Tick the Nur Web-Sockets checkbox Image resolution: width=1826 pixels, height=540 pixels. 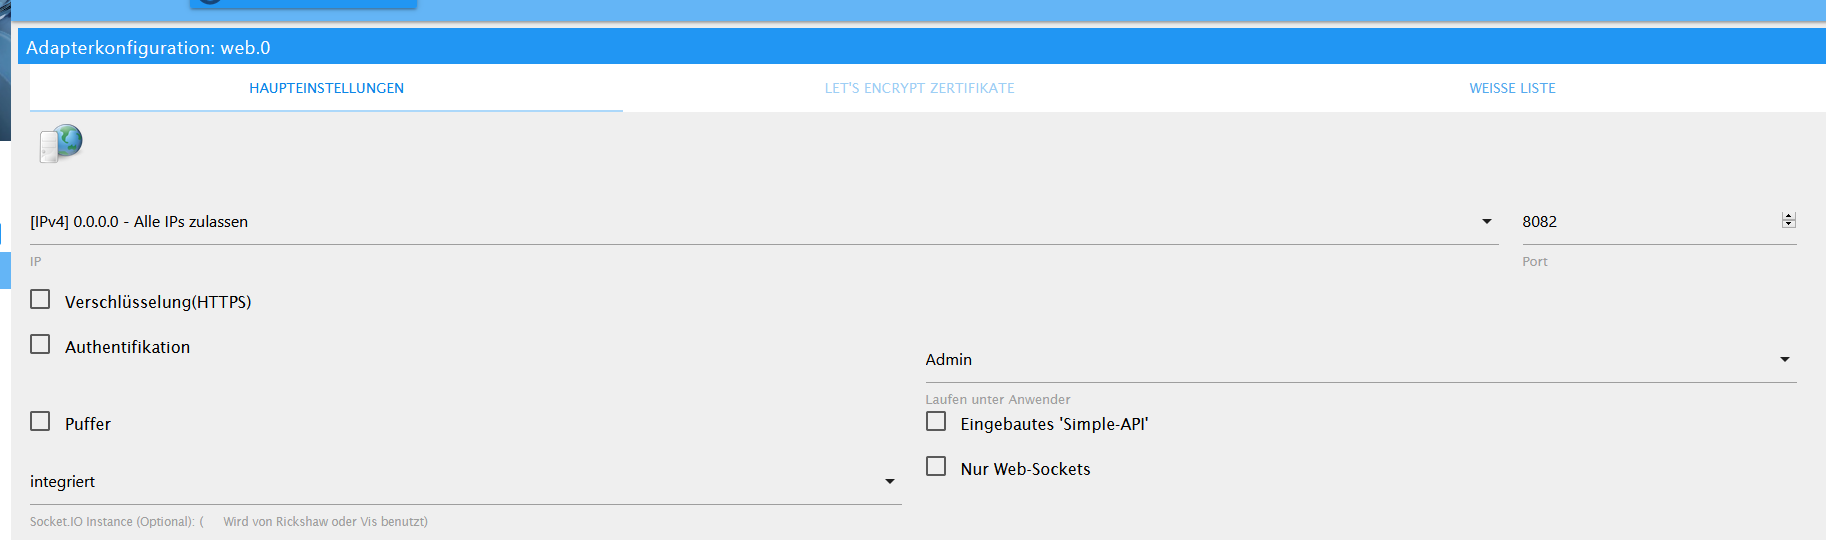936,466
